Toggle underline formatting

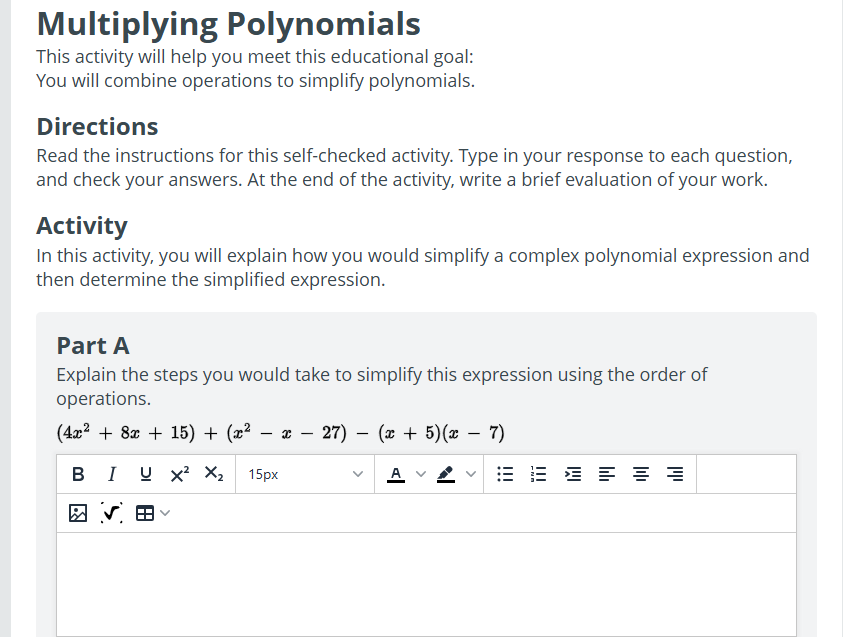[145, 473]
